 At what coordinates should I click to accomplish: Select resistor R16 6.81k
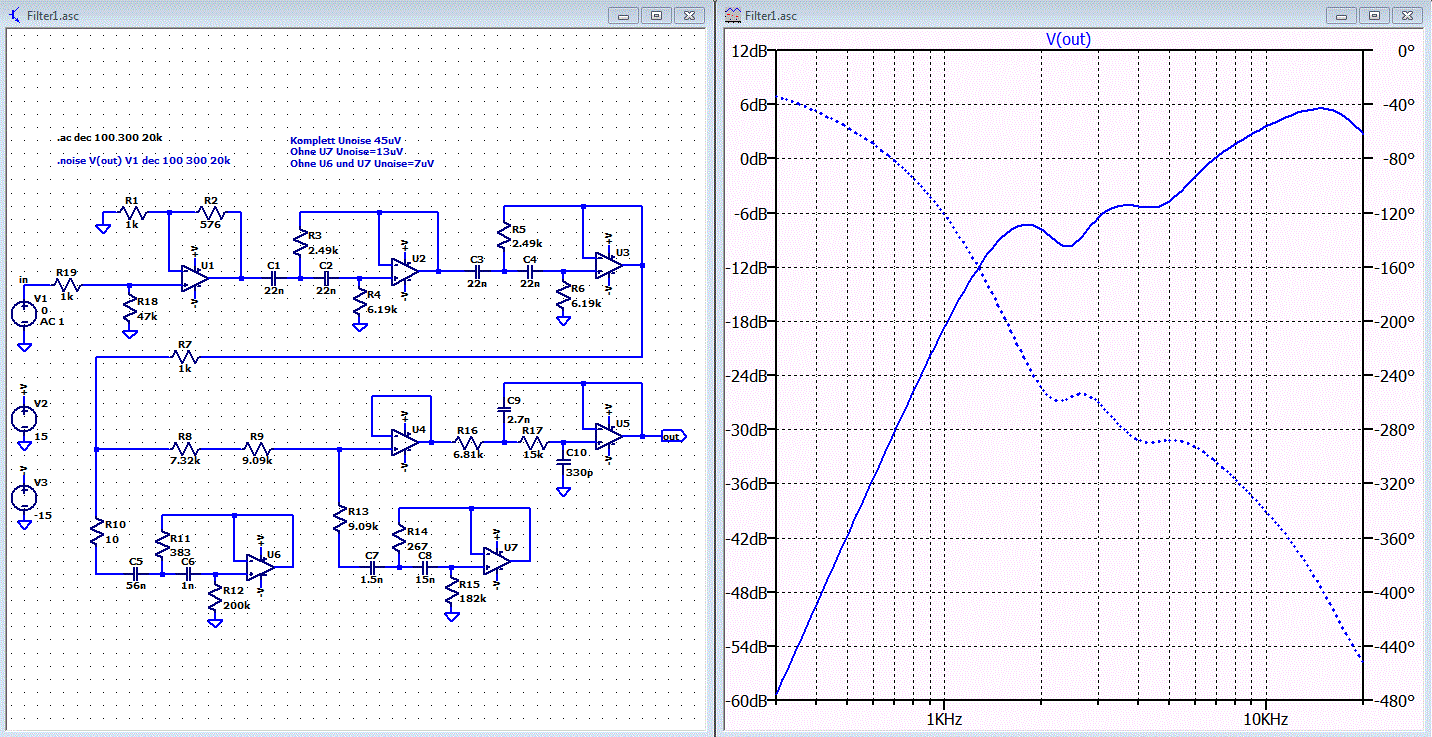pos(469,442)
